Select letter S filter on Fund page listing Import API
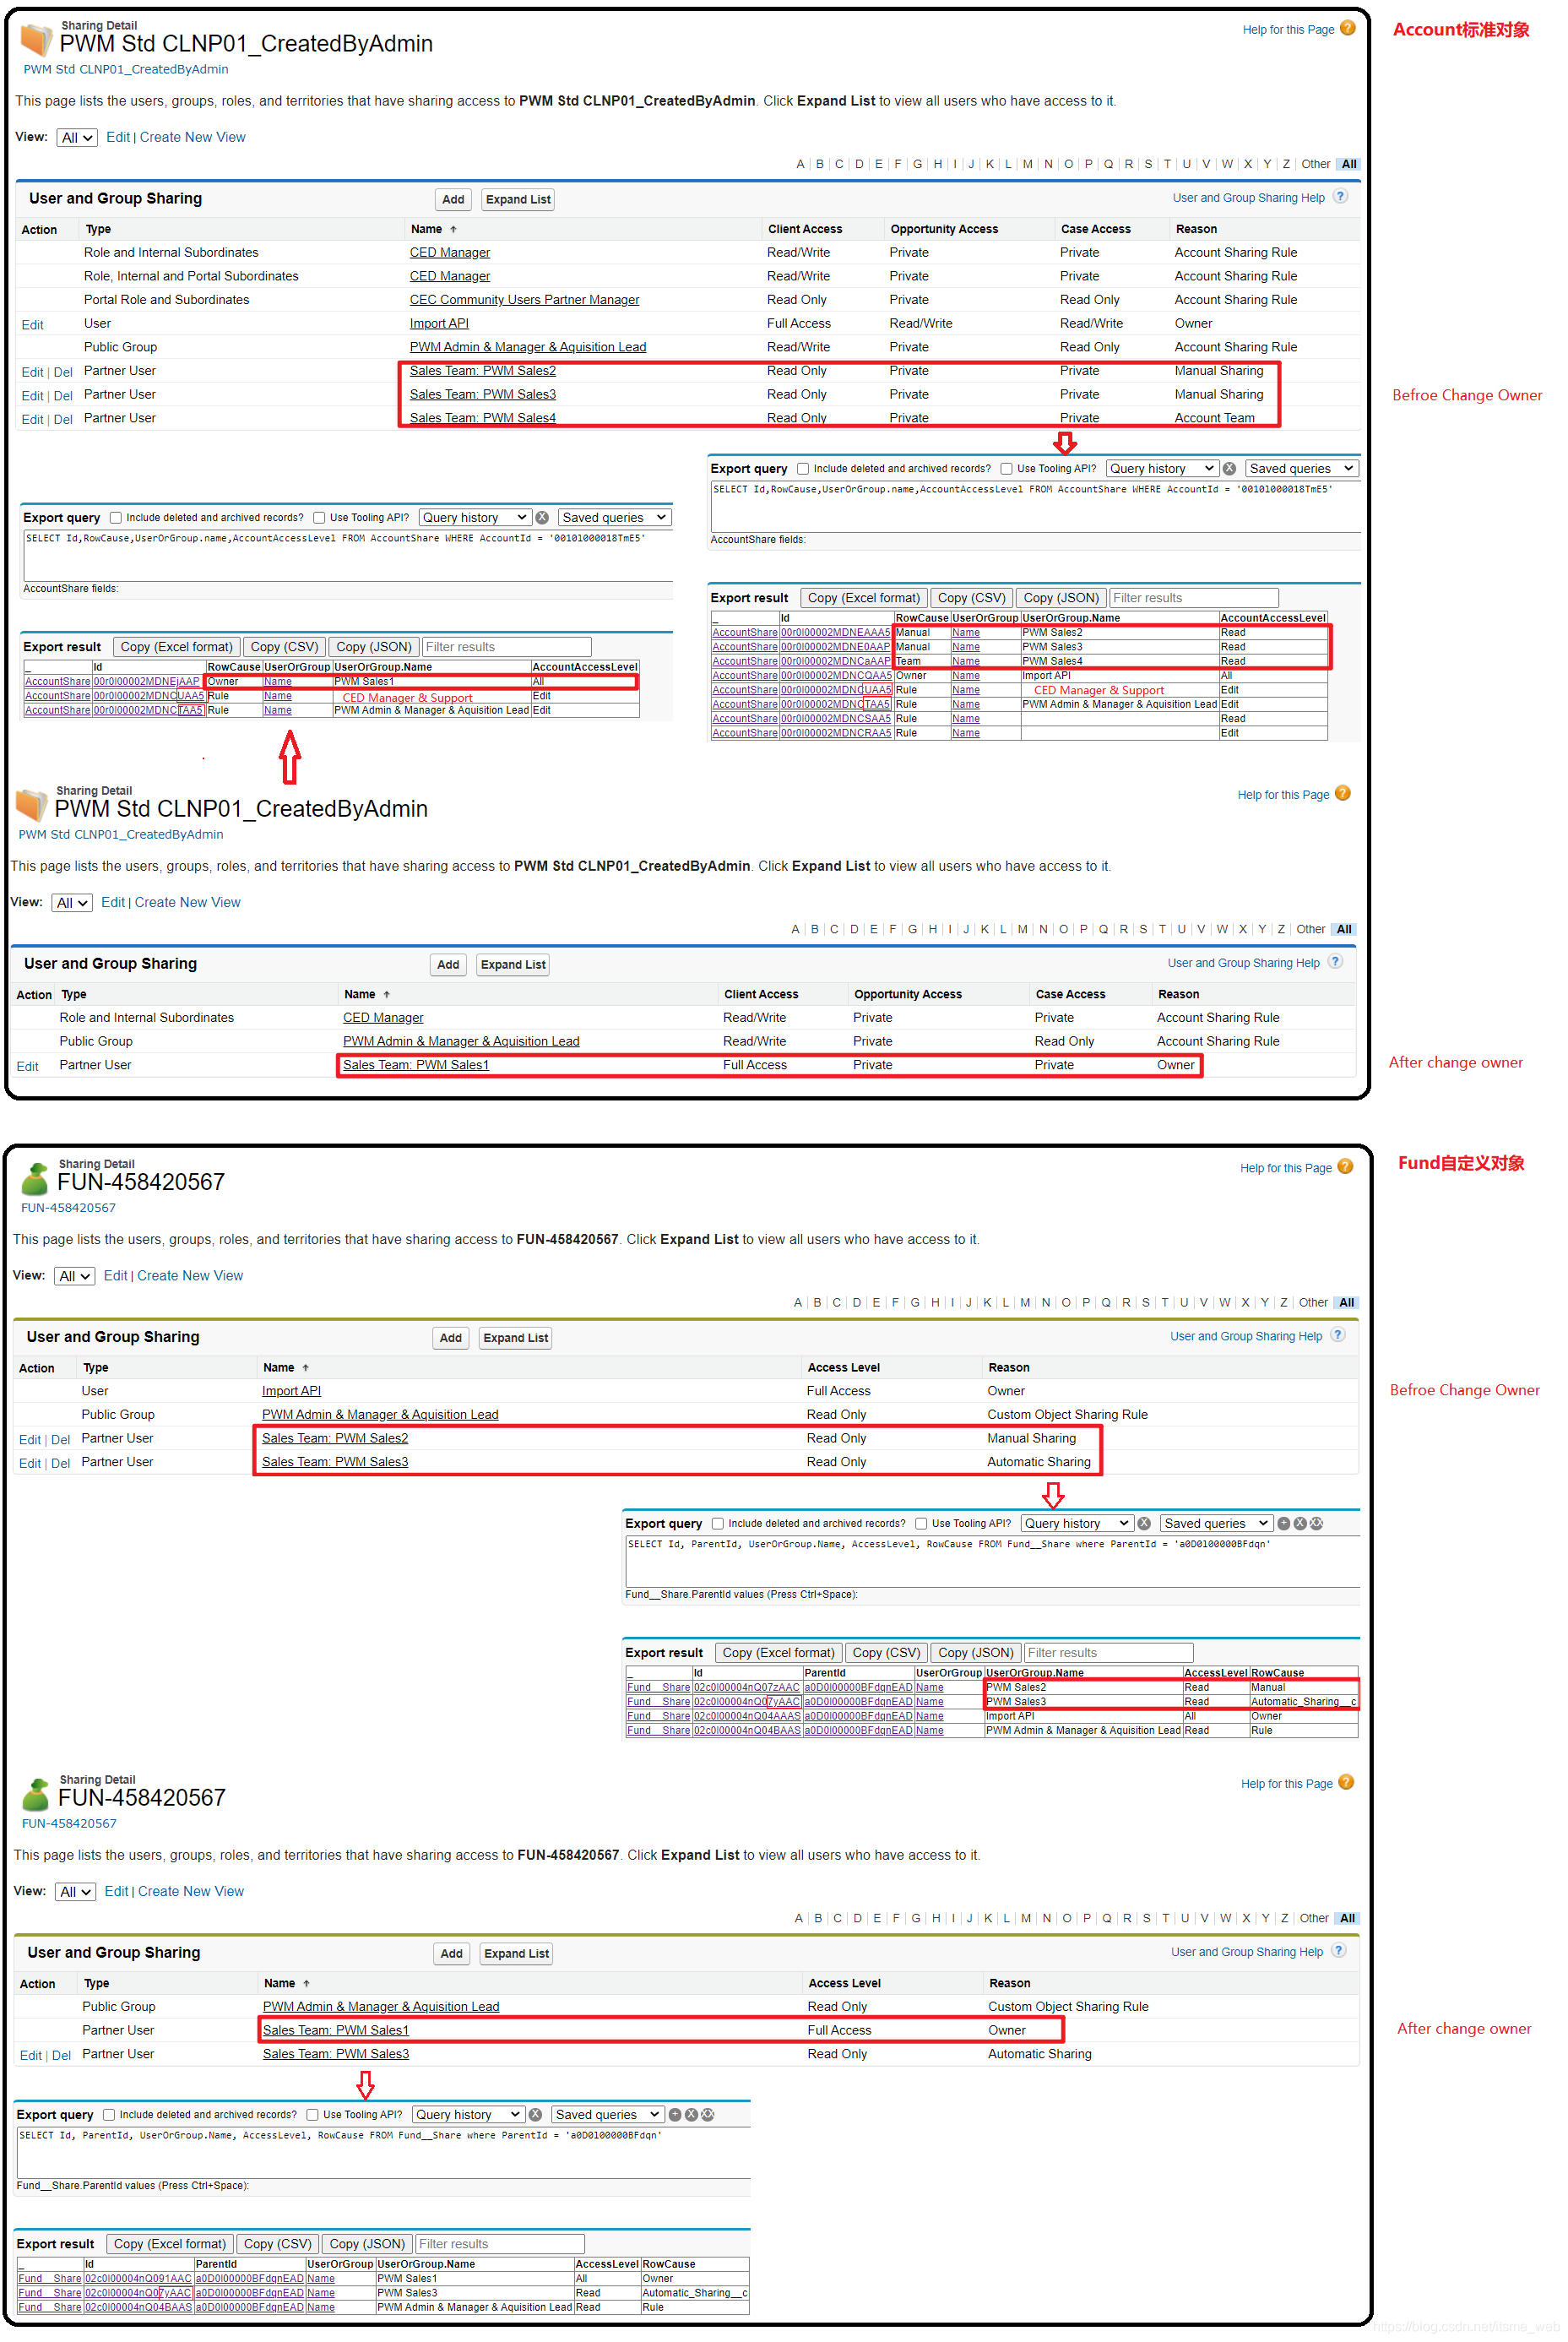The image size is (1568, 2342). tap(1145, 1302)
